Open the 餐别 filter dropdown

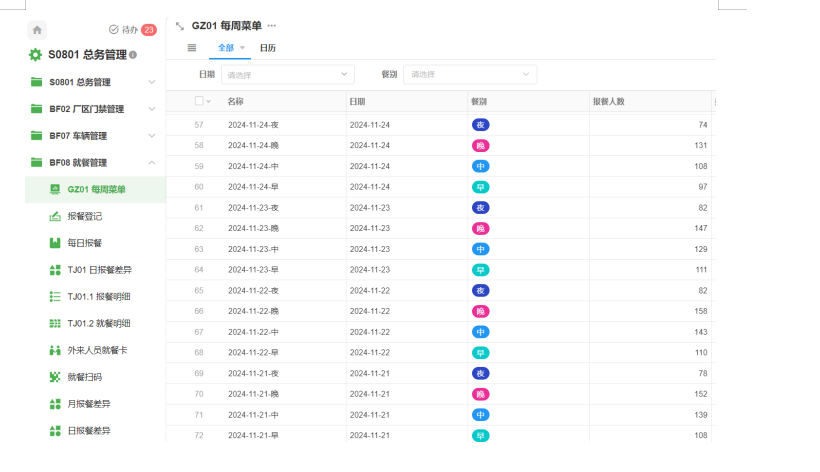pos(469,74)
